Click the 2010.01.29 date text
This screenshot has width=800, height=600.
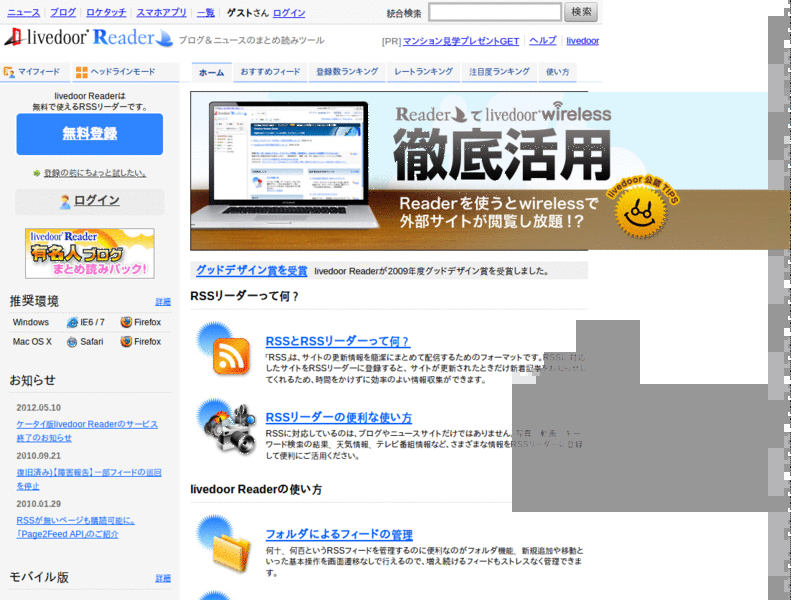(38, 504)
